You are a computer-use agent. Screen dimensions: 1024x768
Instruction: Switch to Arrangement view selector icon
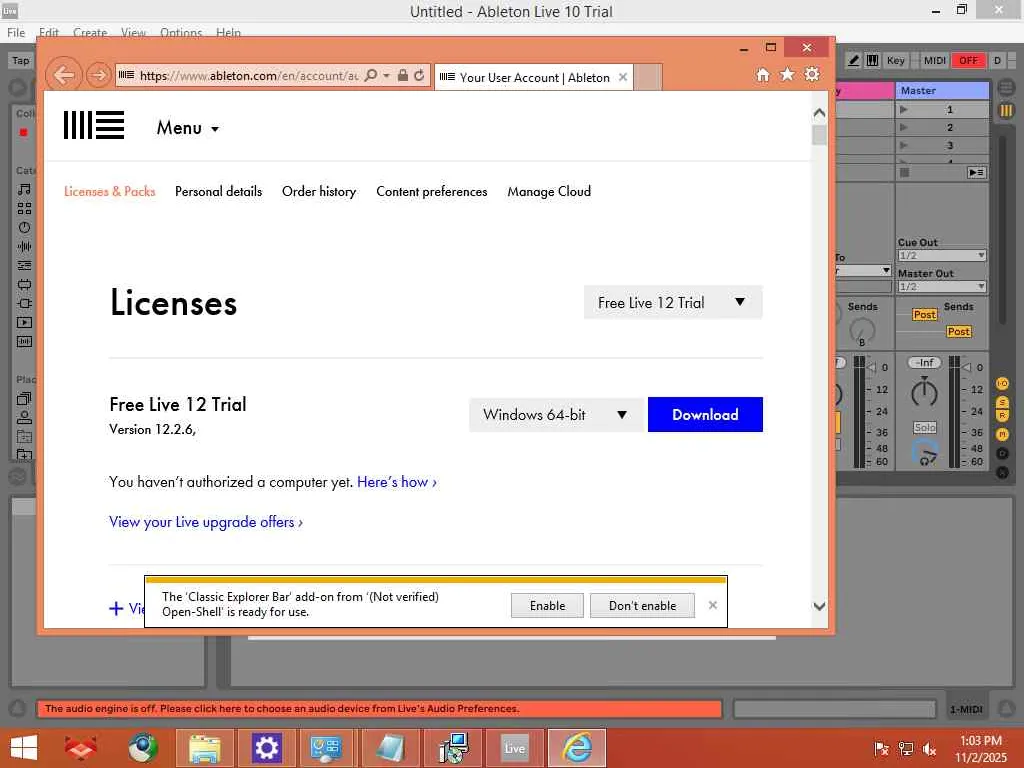[x=1006, y=86]
